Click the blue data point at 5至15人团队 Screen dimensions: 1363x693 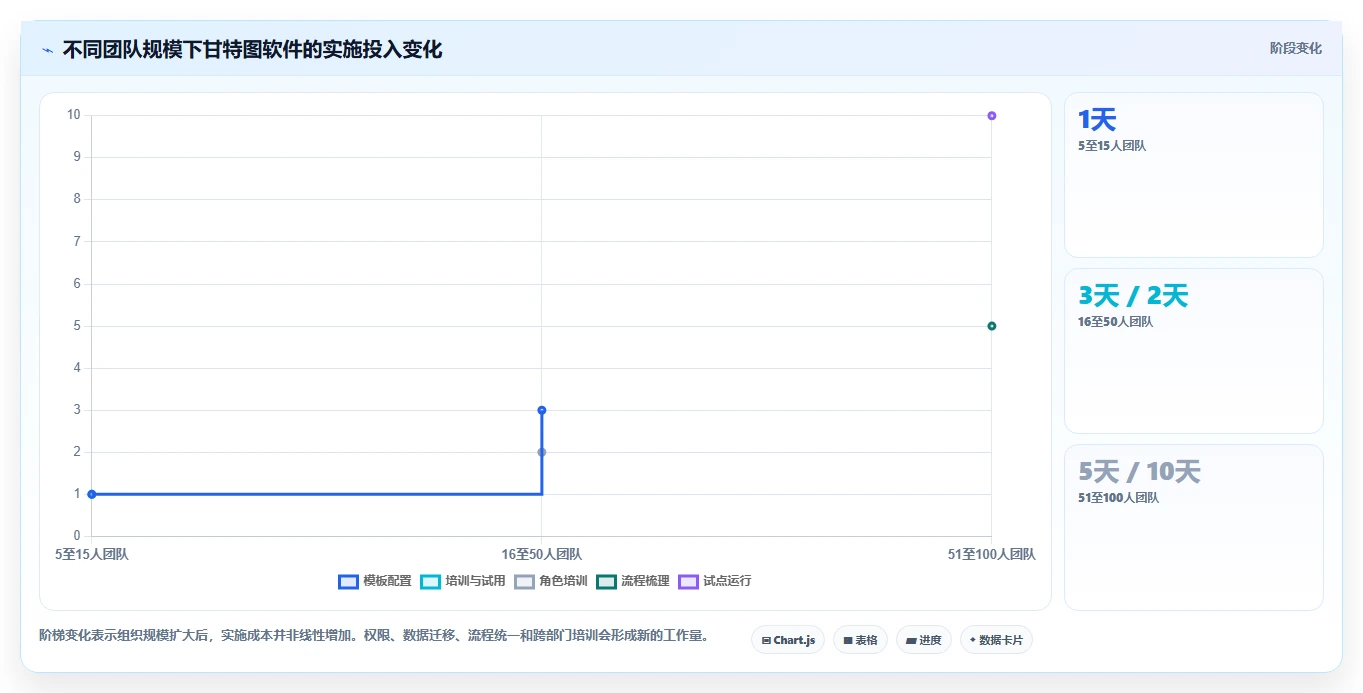coord(92,494)
